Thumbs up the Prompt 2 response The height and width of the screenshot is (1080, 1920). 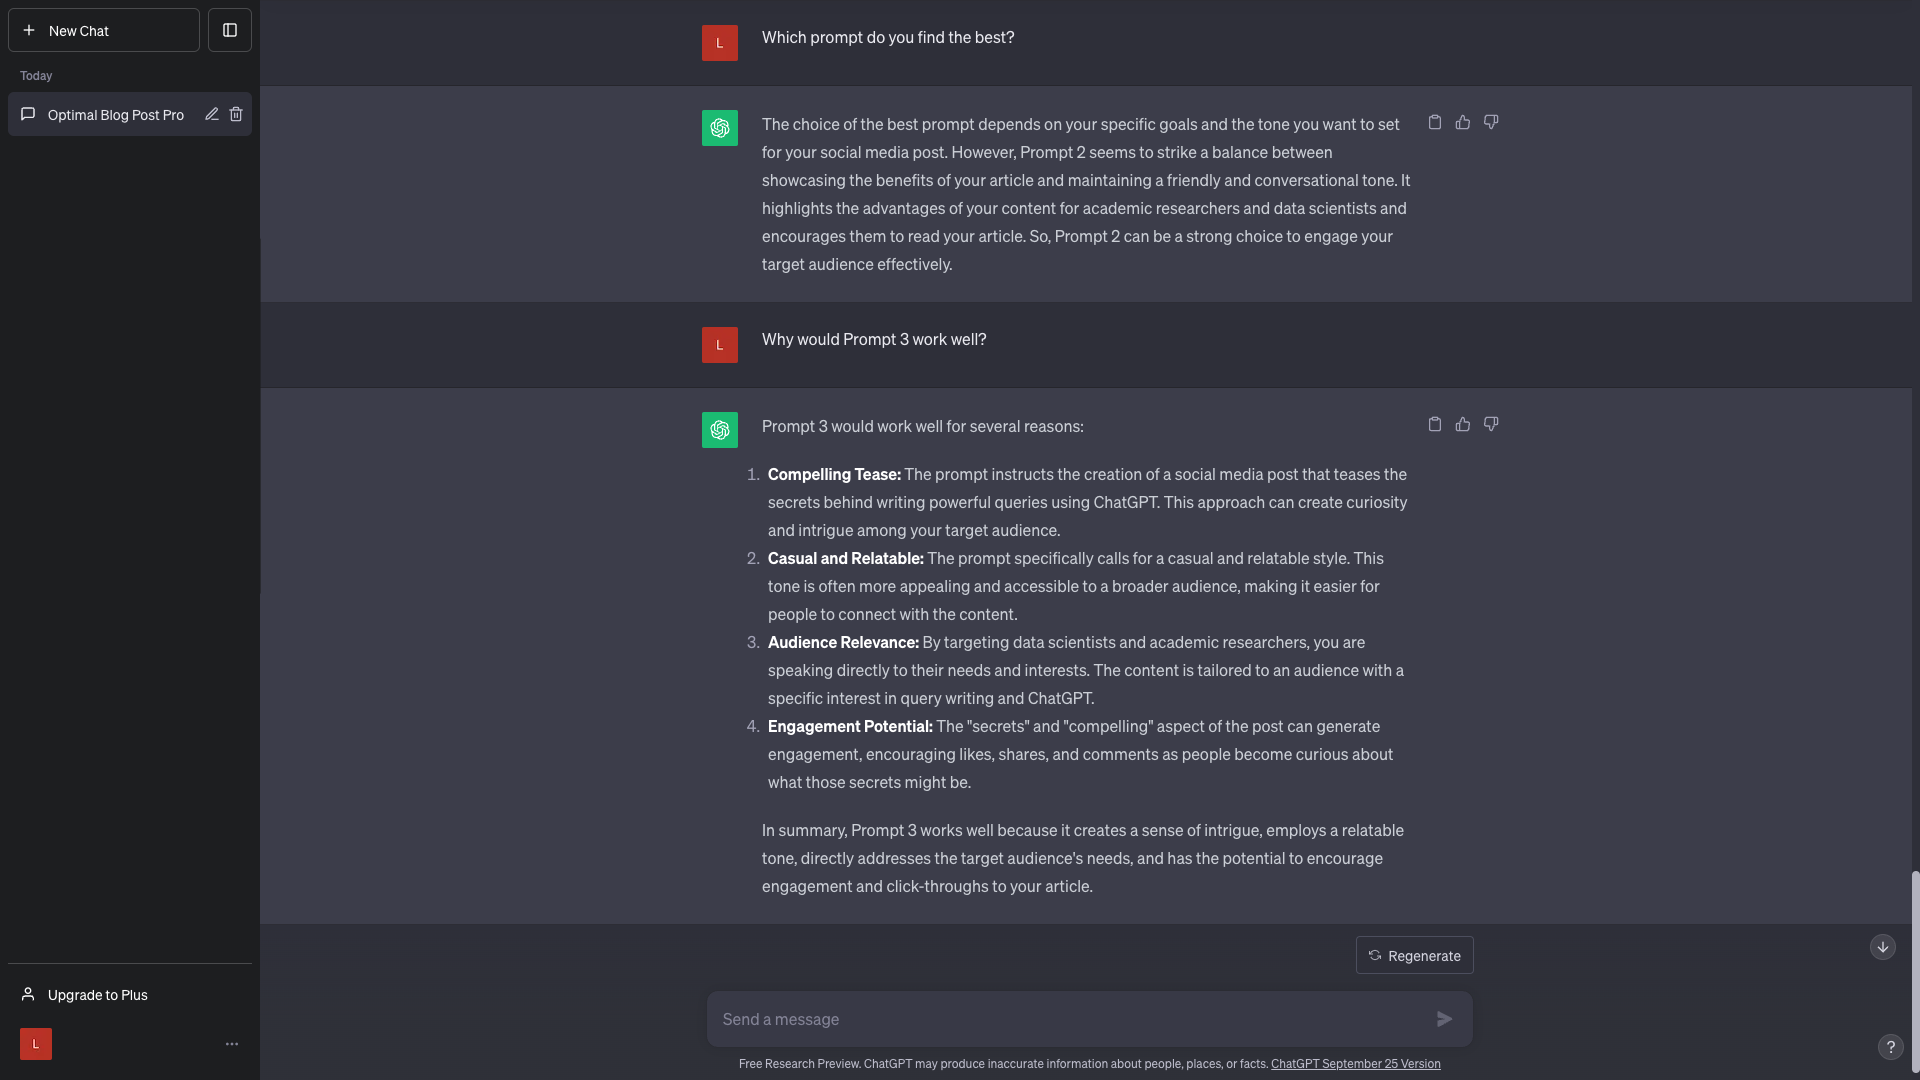pos(1463,122)
